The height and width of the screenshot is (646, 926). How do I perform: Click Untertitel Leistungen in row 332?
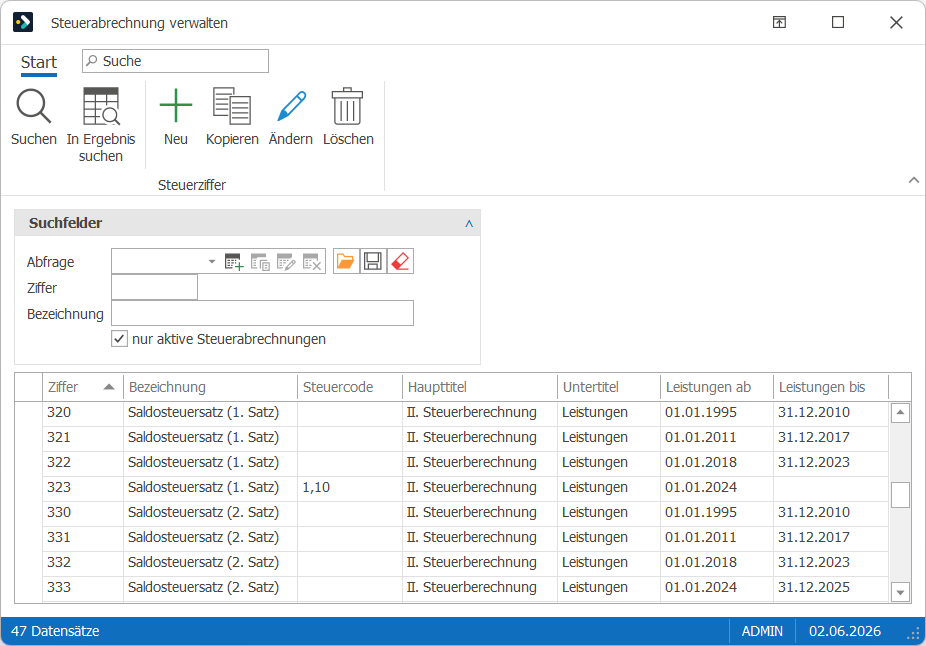(609, 562)
